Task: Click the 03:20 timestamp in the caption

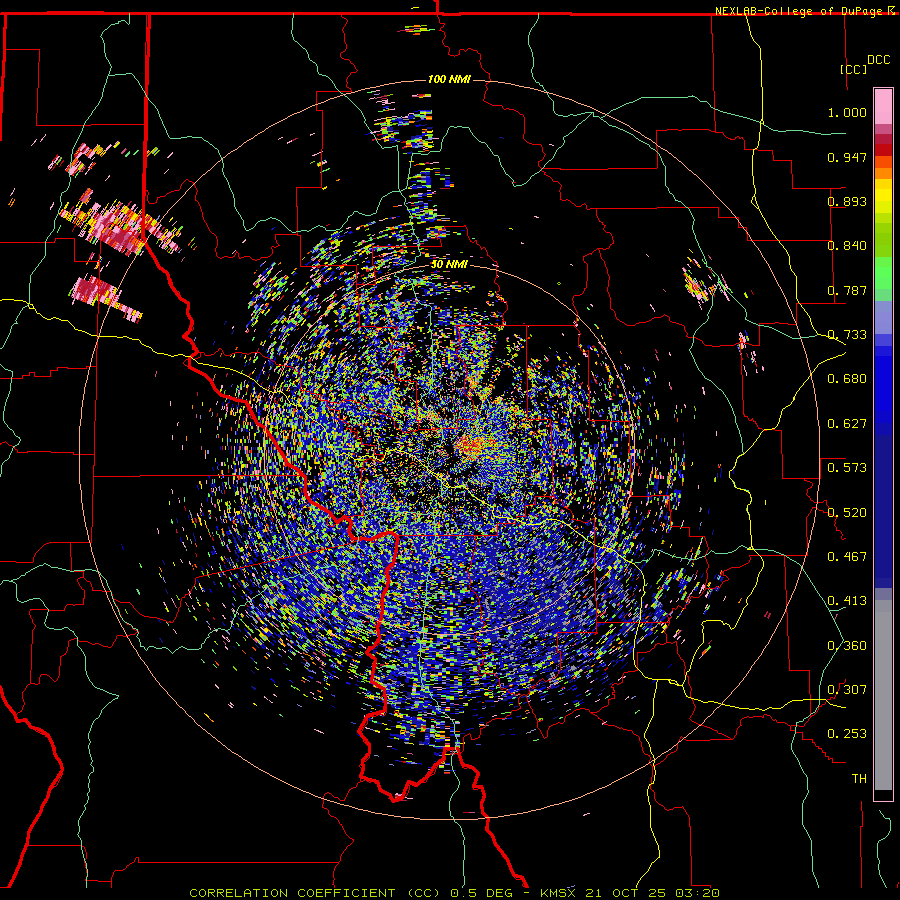Action: pyautogui.click(x=697, y=893)
